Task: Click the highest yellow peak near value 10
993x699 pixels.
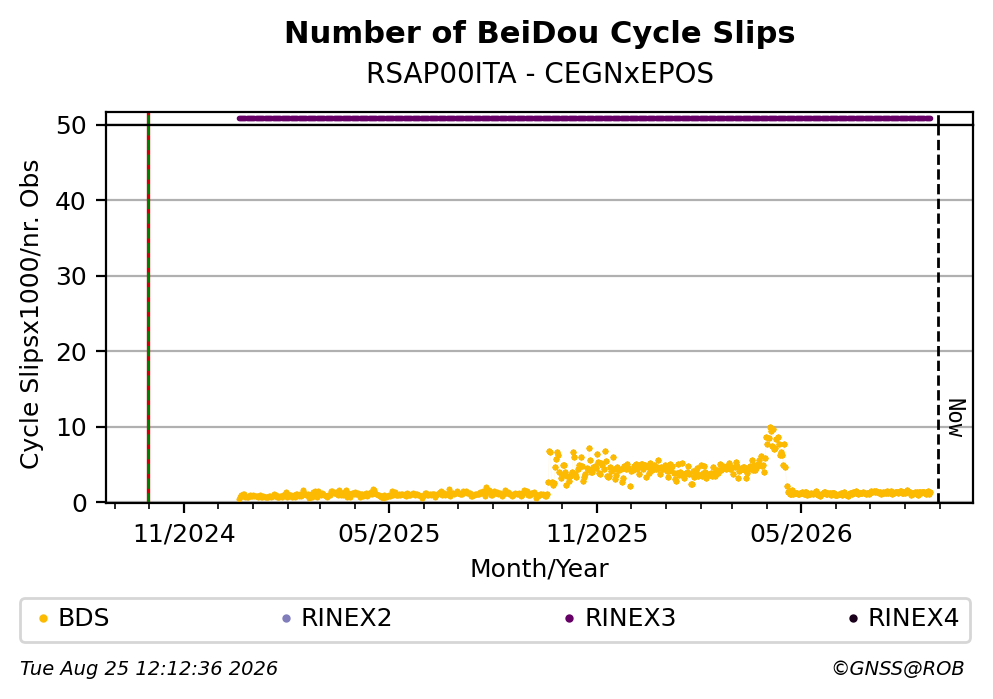Action: click(x=771, y=429)
